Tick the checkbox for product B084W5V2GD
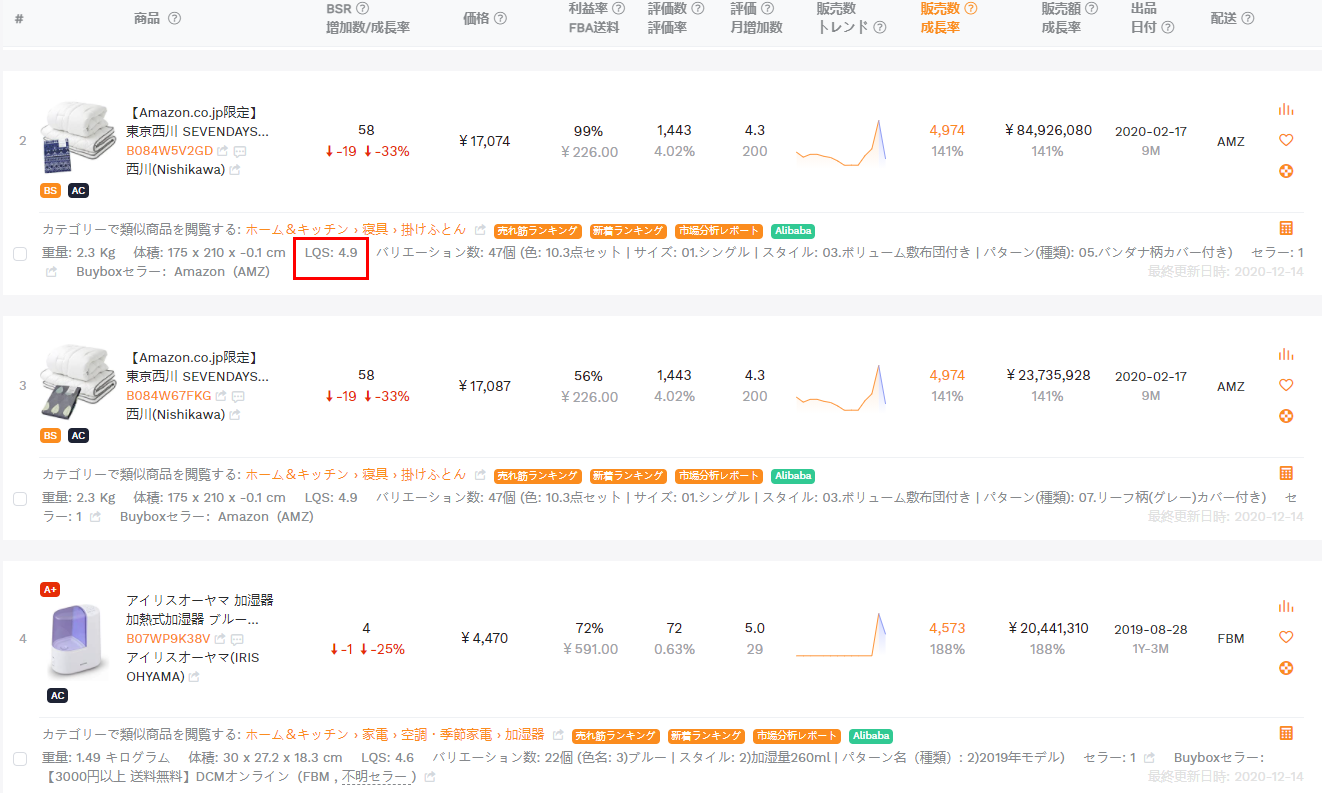 (x=20, y=254)
